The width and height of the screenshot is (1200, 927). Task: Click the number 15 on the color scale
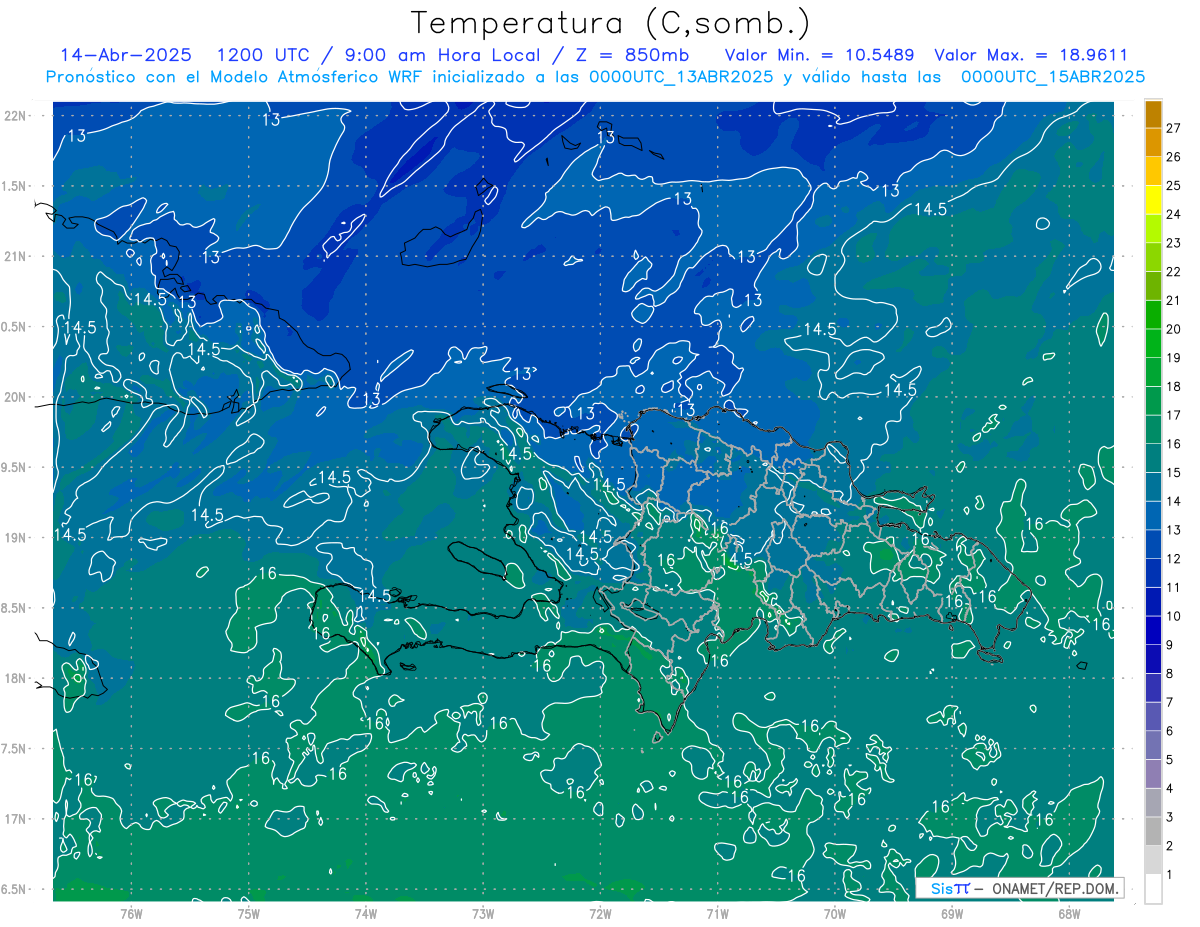coord(1173,472)
